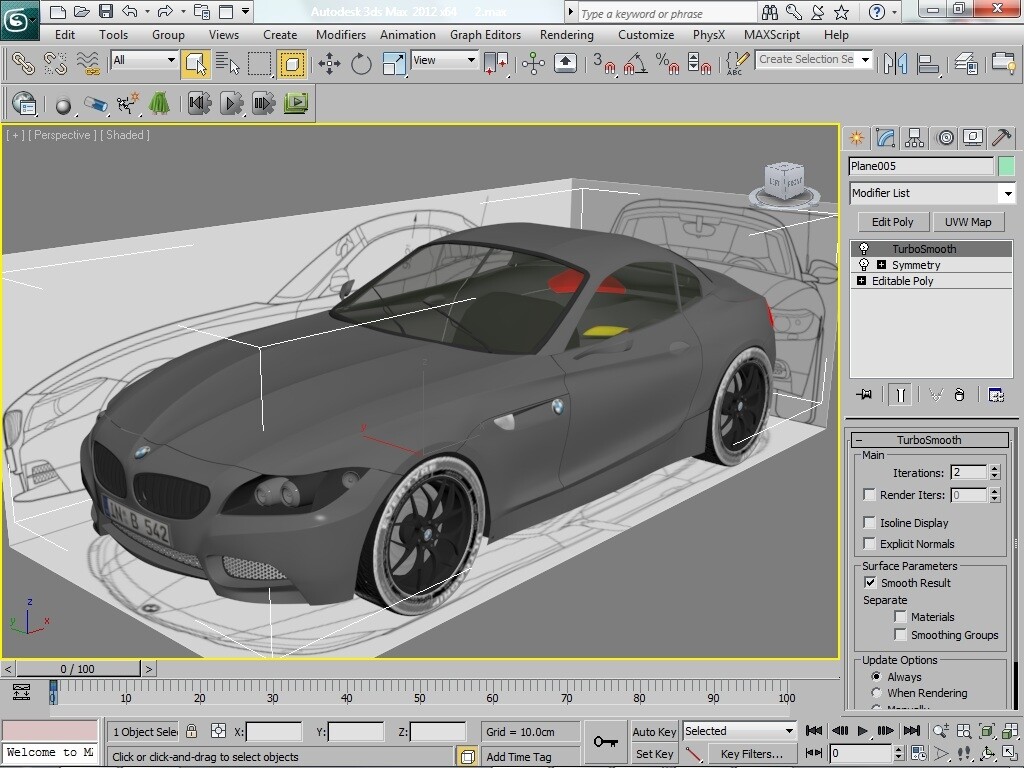Open the Rendering menu
Screen dimensions: 1024x768
(566, 34)
